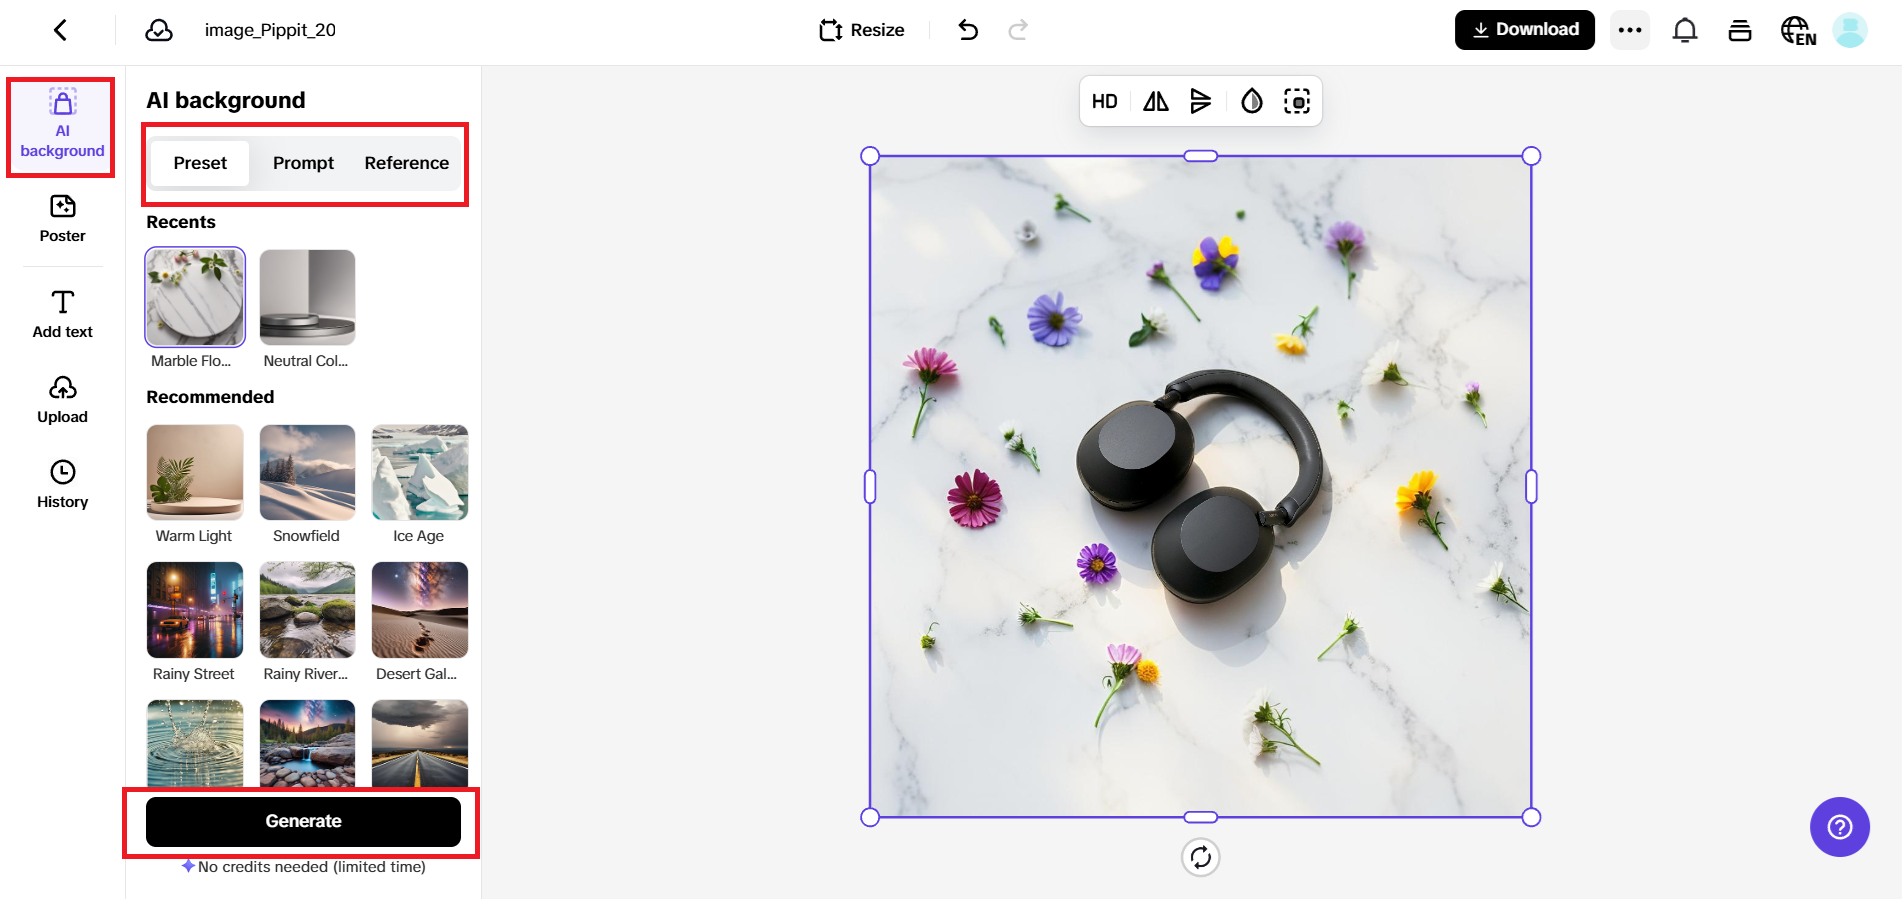Click the bottom-left corner selection handle

870,817
